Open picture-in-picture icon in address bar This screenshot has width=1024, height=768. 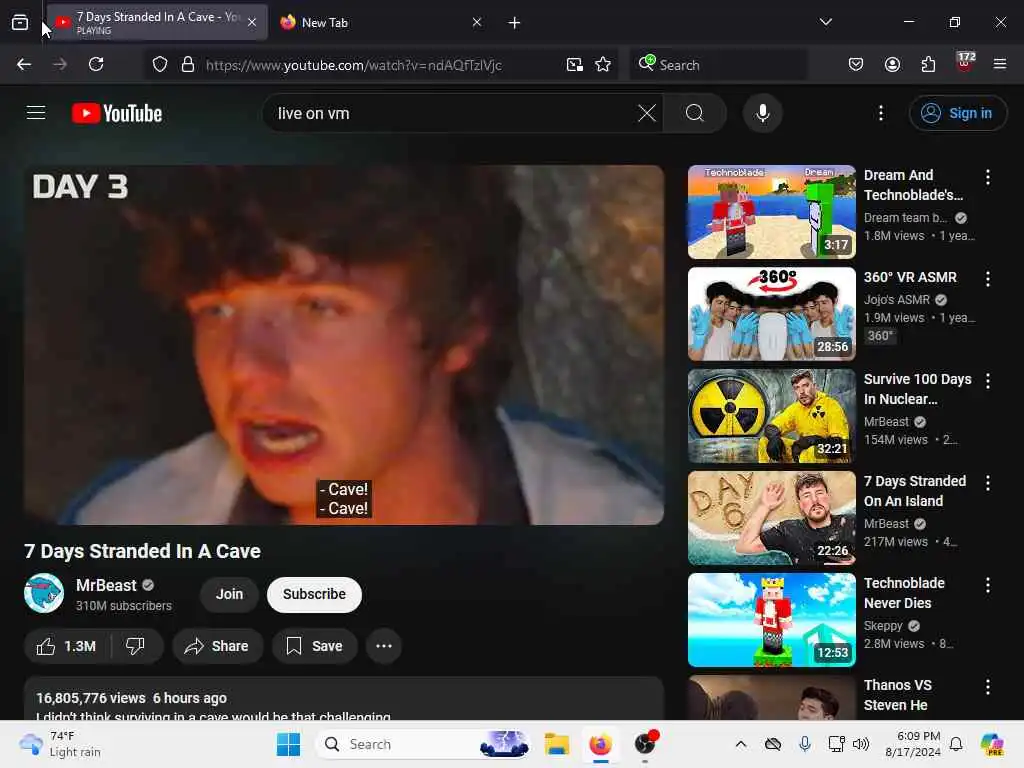point(575,64)
